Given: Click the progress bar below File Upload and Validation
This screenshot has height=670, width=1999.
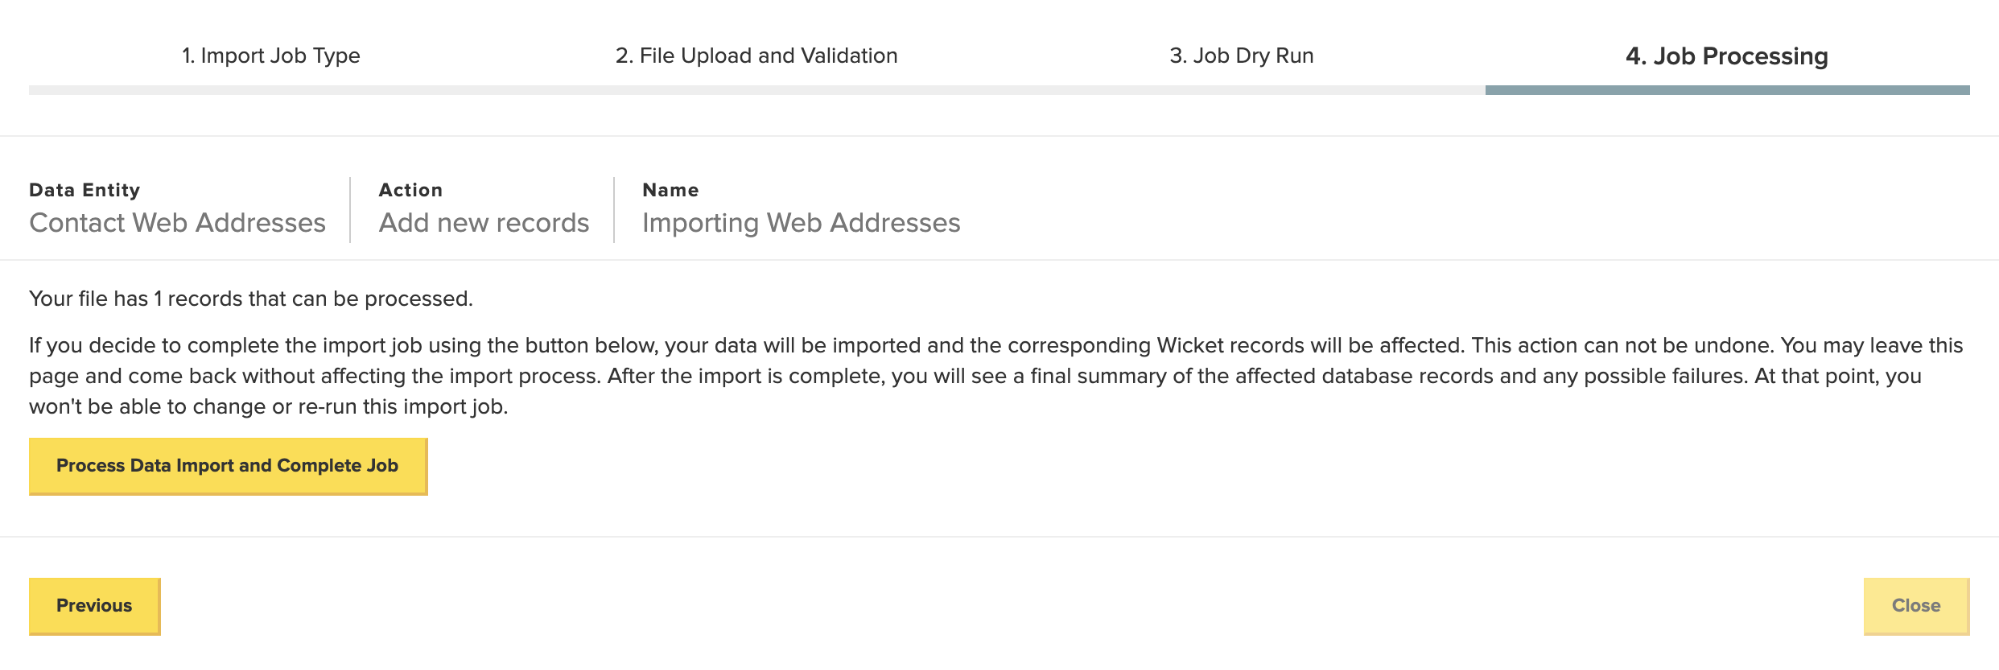Looking at the screenshot, I should pyautogui.click(x=756, y=90).
